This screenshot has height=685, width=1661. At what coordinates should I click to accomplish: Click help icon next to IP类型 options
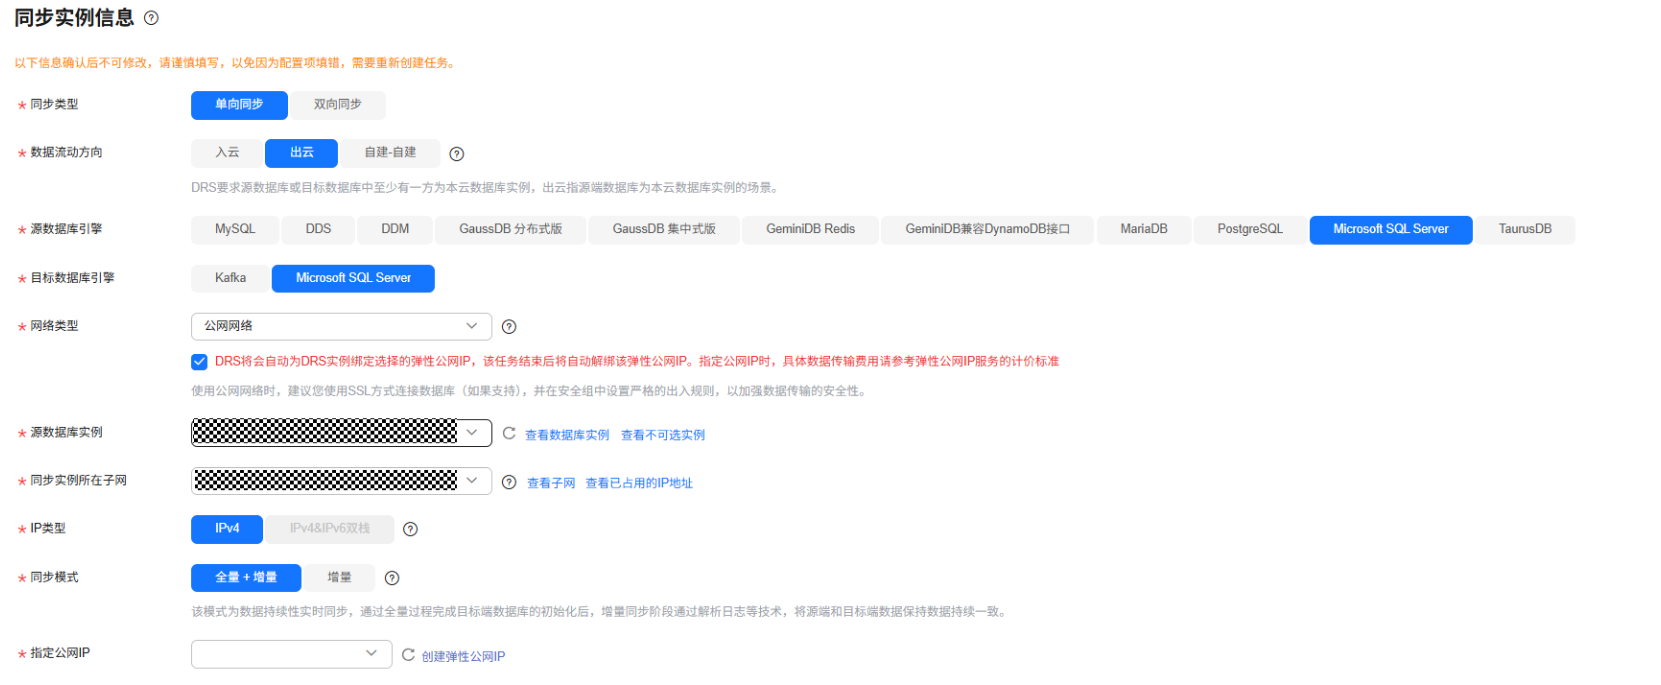coord(410,529)
